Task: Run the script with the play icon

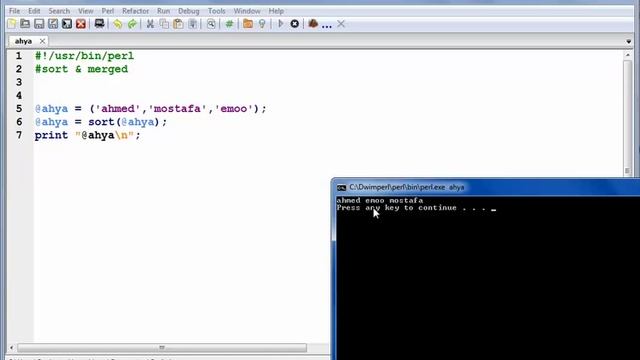Action: pyautogui.click(x=280, y=24)
